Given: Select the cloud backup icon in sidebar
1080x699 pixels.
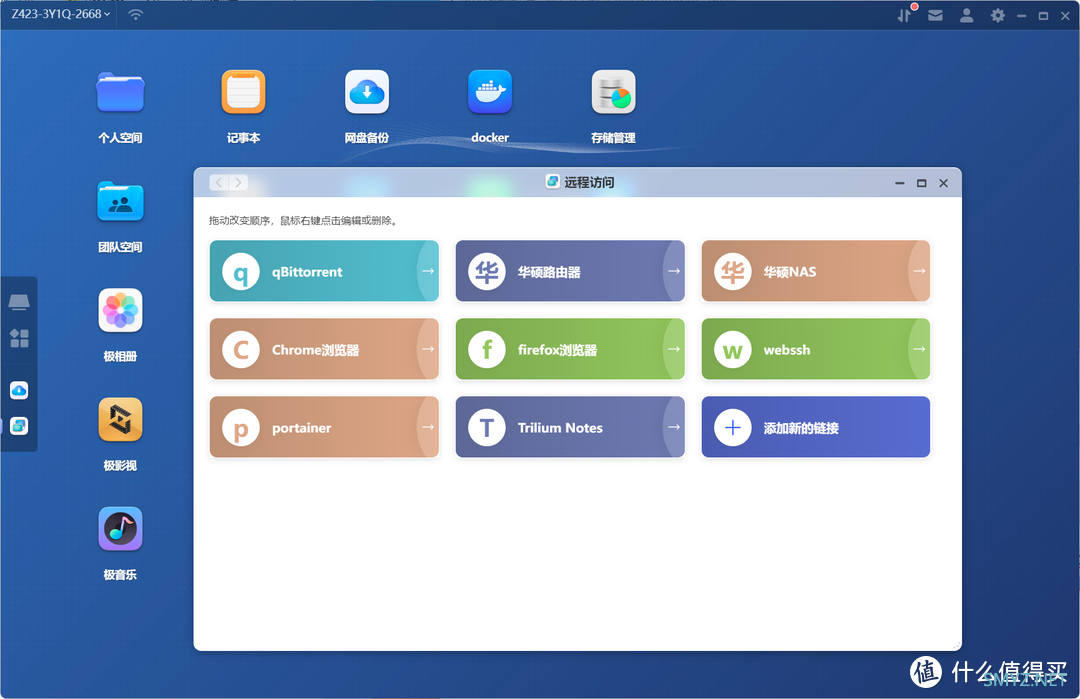Looking at the screenshot, I should (x=19, y=390).
